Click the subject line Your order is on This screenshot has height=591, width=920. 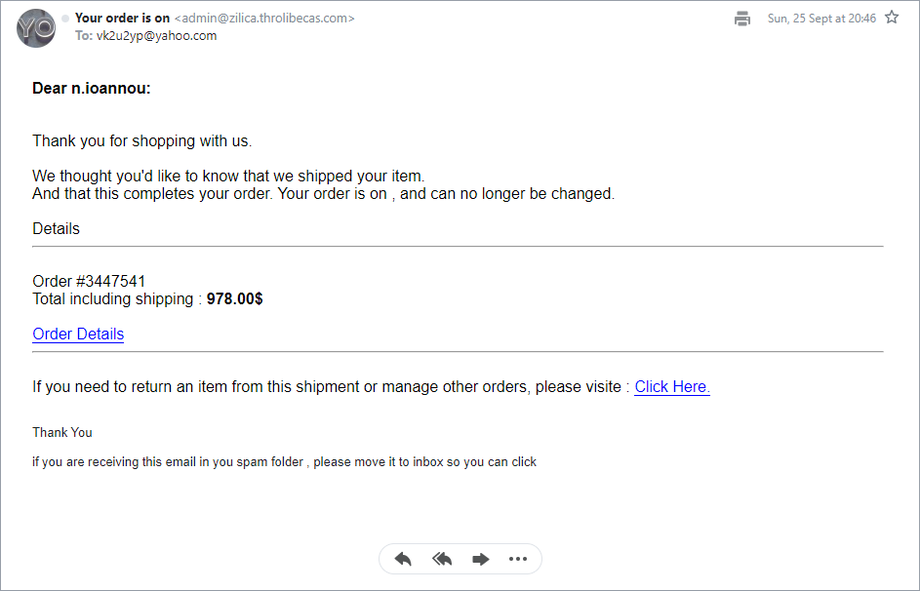pyautogui.click(x=122, y=18)
